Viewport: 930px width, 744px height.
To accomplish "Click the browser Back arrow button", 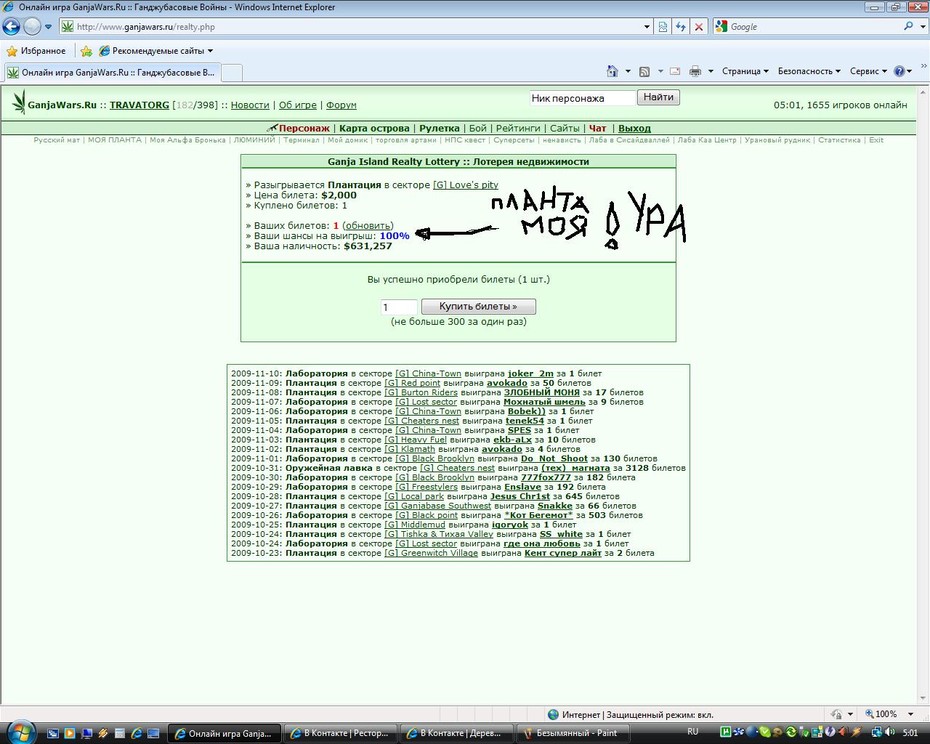I will (11, 27).
